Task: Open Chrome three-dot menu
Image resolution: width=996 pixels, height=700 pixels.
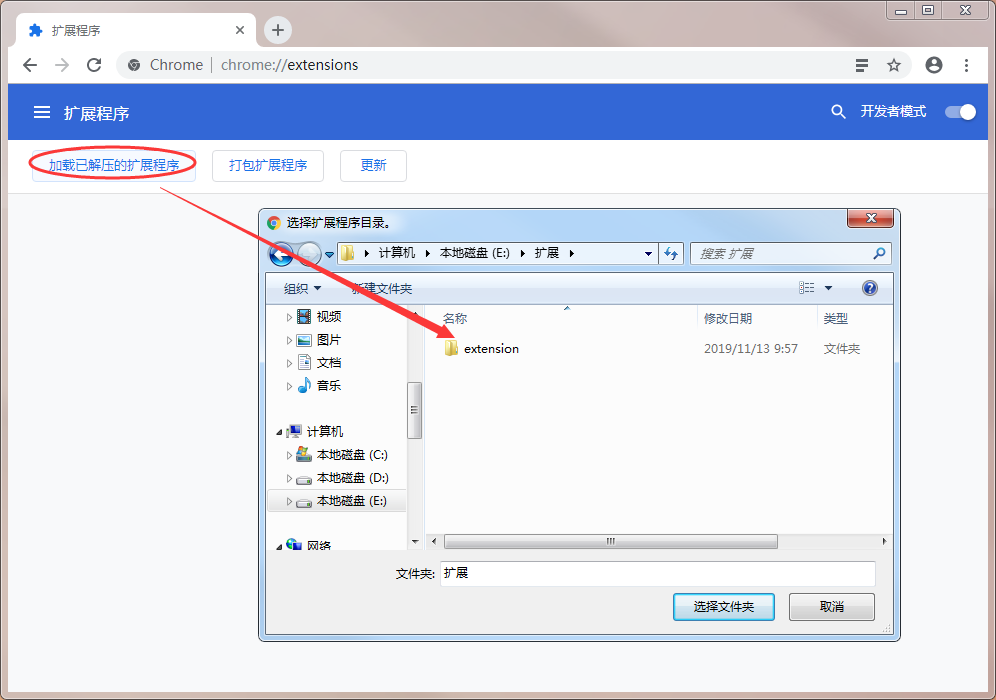Action: [966, 65]
